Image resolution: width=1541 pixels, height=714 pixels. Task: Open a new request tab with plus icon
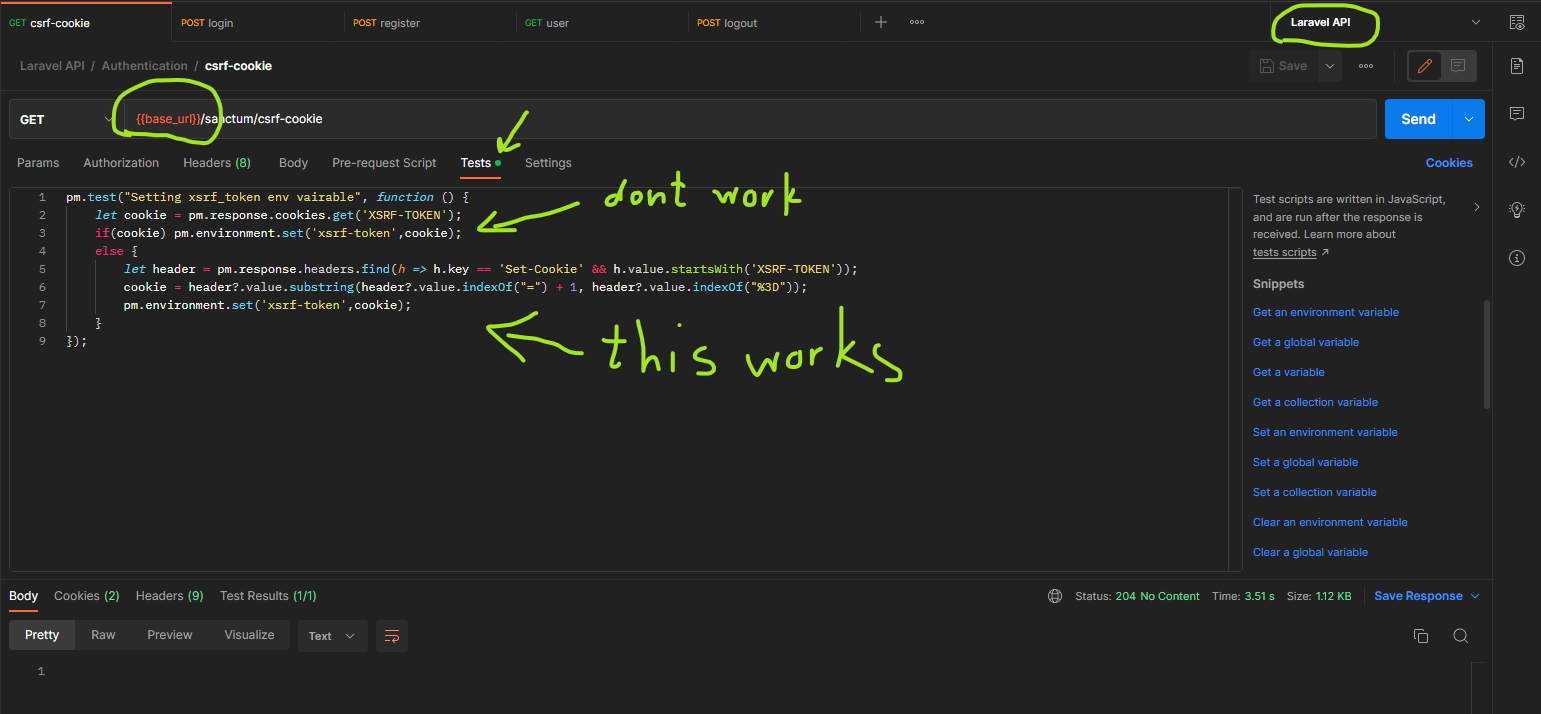pos(880,22)
